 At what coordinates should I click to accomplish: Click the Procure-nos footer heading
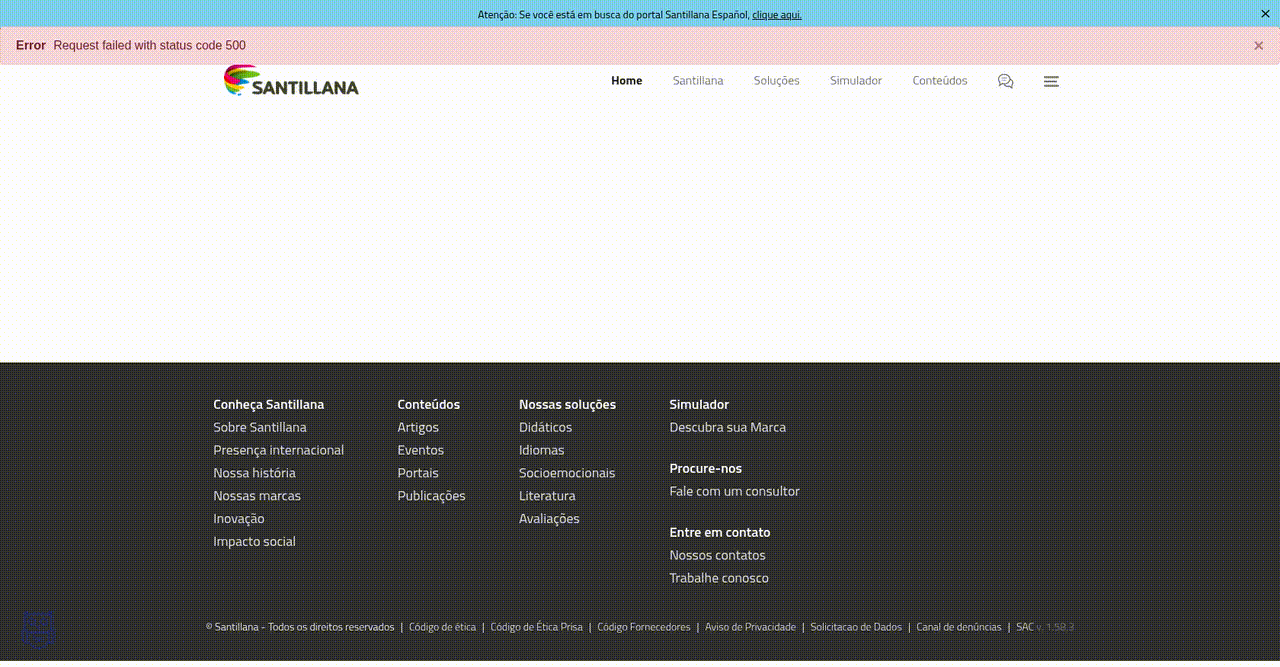click(706, 468)
